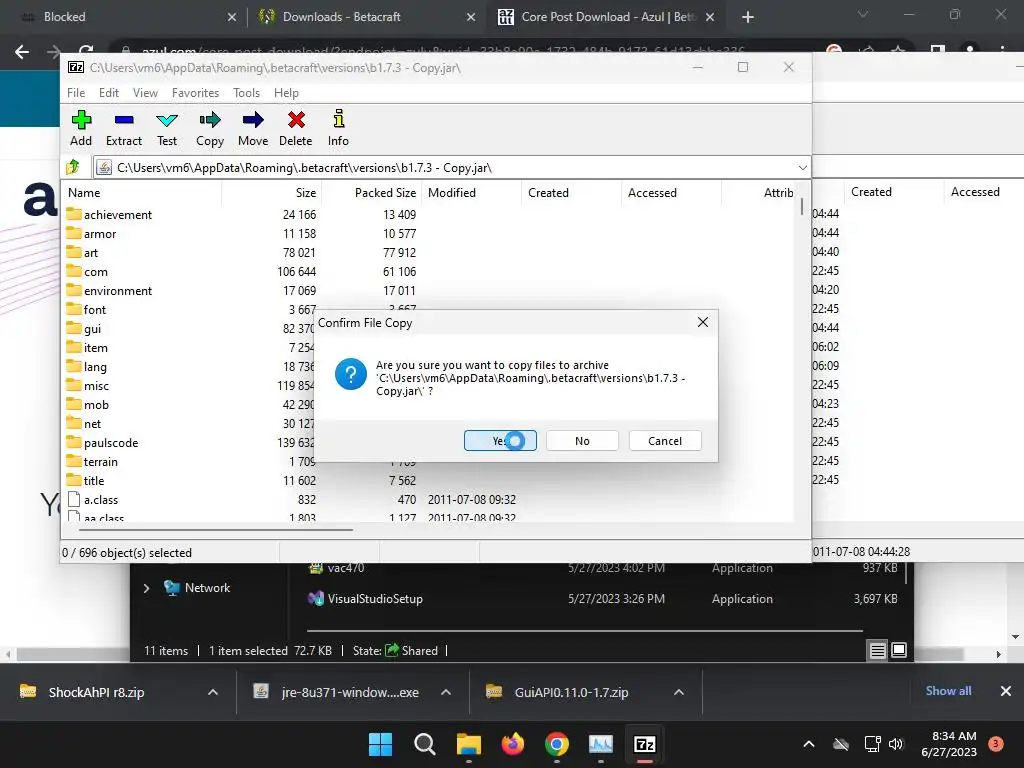1024x768 pixels.
Task: Open the Favorites menu
Action: tap(195, 93)
